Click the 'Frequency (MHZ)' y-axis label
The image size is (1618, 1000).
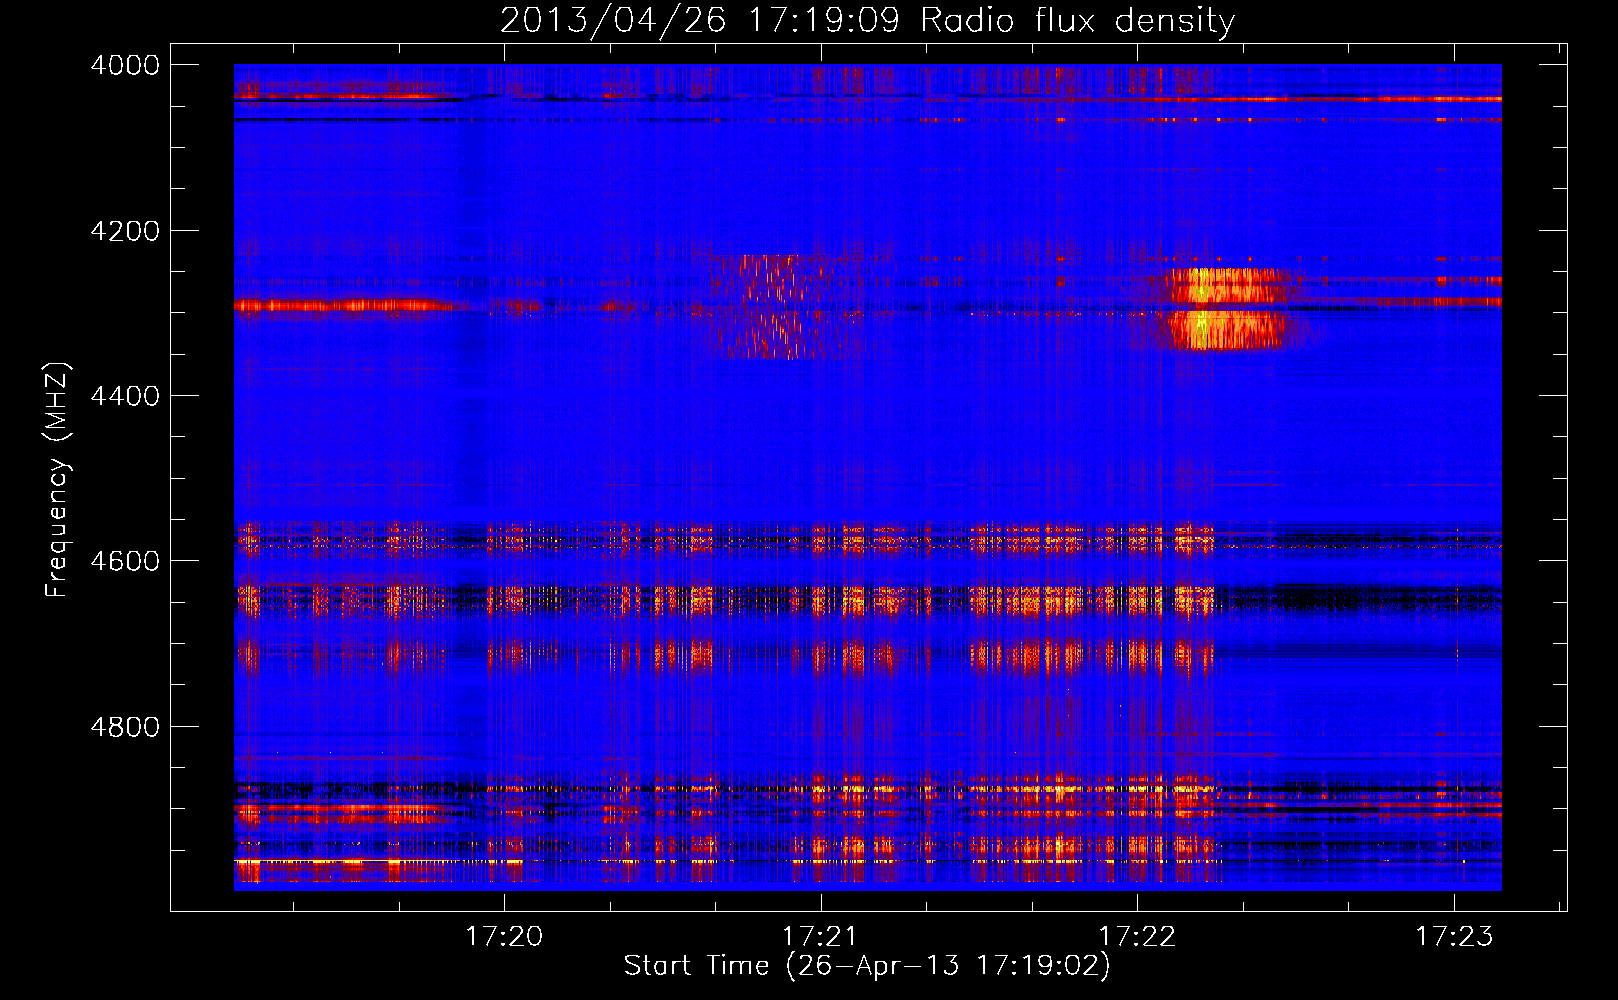point(57,480)
